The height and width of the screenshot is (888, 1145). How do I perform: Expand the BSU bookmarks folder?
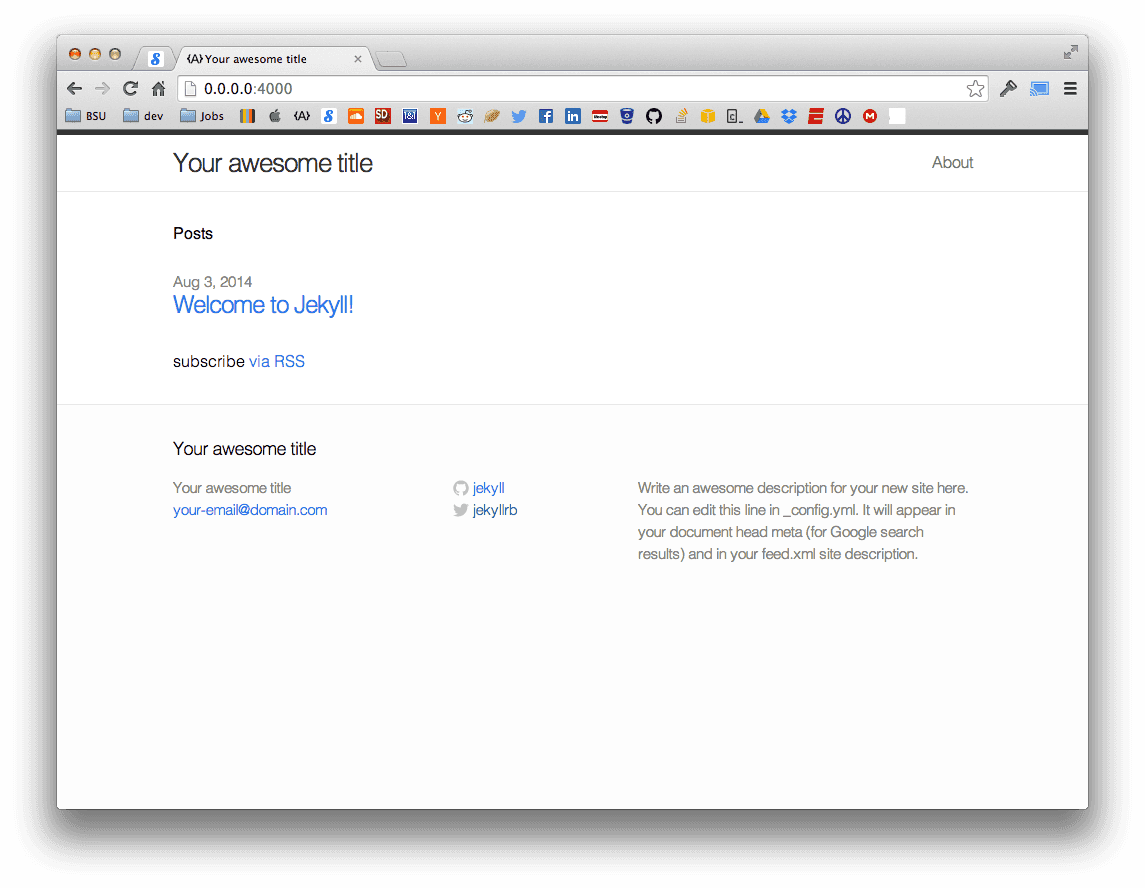(86, 116)
